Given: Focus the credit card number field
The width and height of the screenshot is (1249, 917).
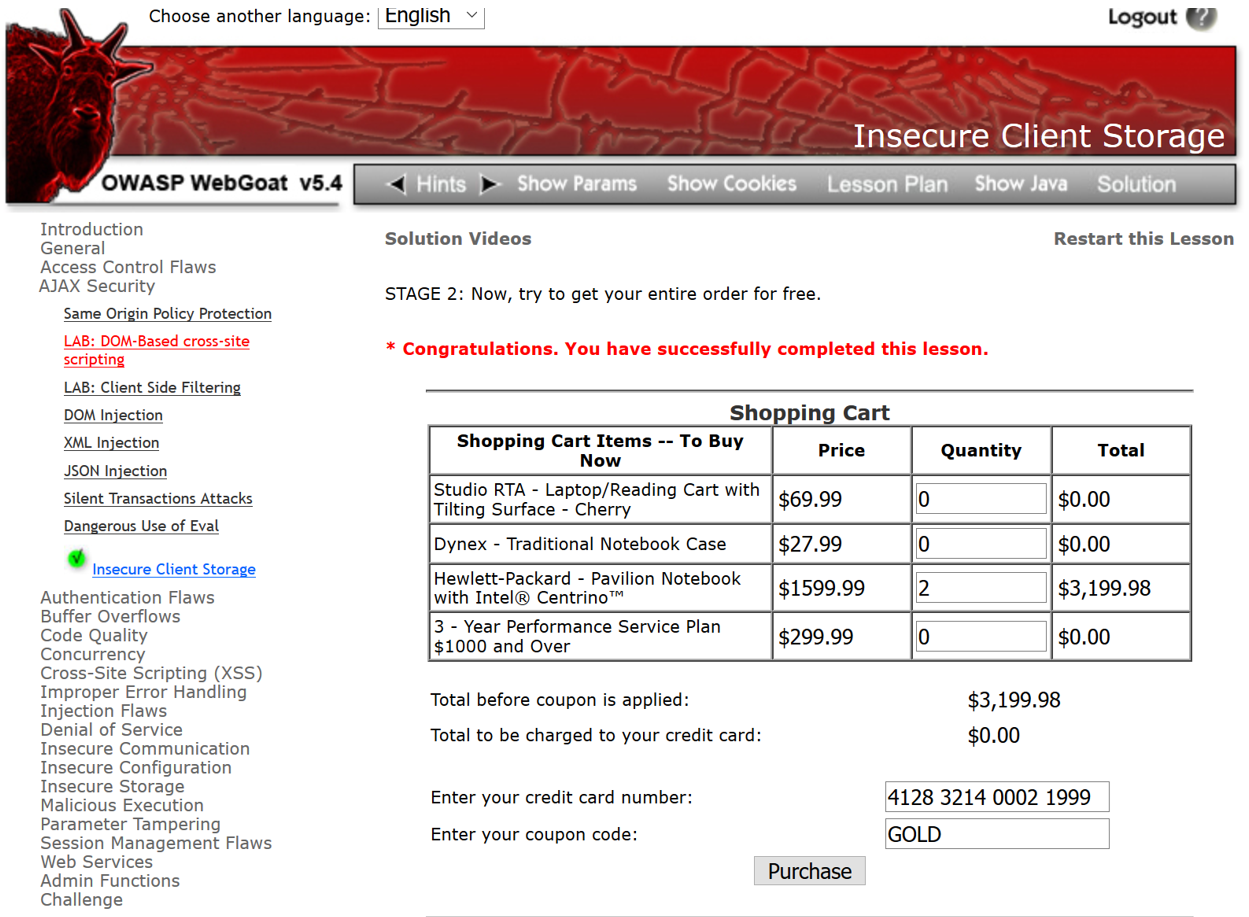Looking at the screenshot, I should point(997,797).
